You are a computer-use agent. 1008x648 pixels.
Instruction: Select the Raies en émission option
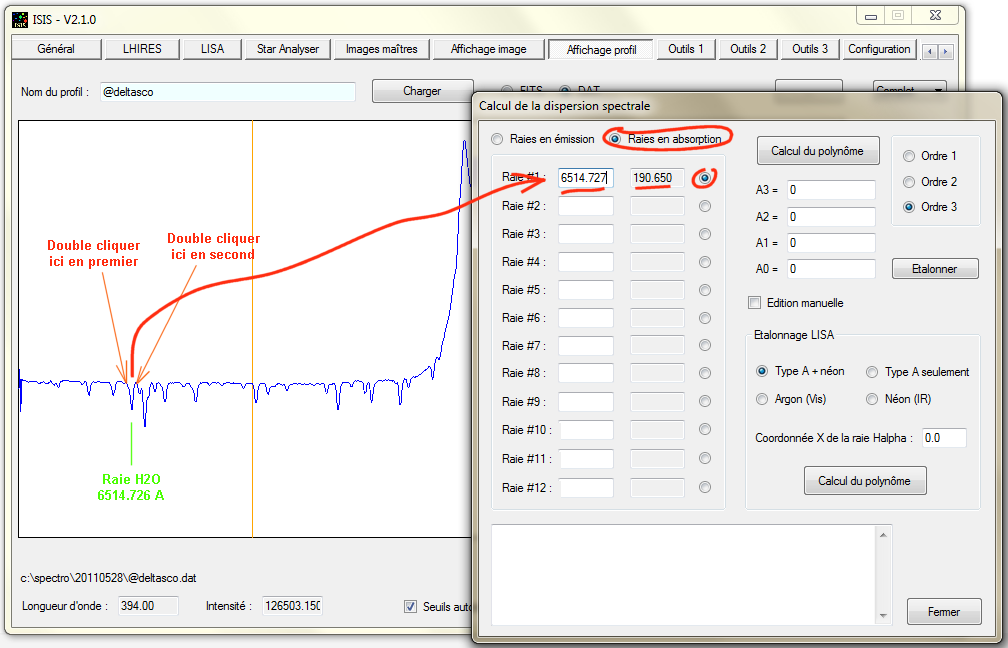click(x=497, y=139)
